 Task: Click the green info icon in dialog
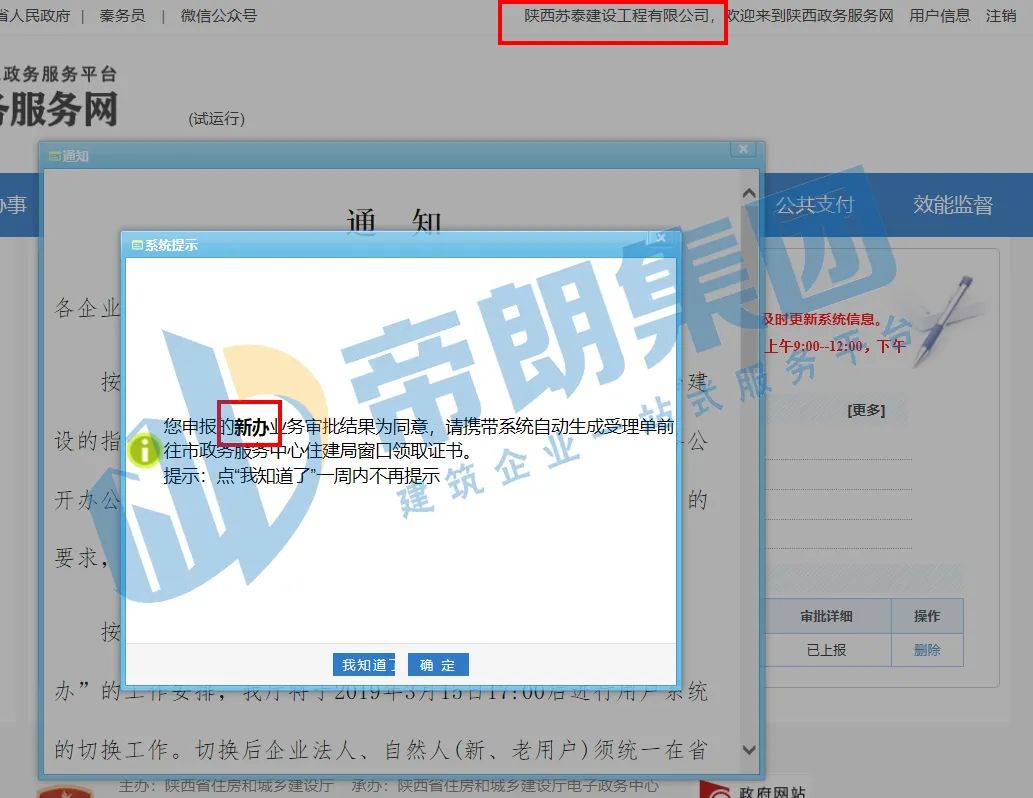point(143,451)
